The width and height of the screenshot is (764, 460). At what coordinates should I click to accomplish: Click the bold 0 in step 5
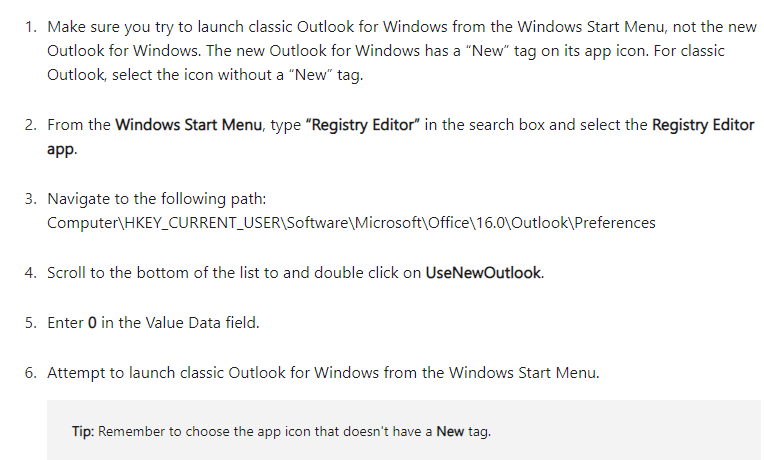(92, 323)
